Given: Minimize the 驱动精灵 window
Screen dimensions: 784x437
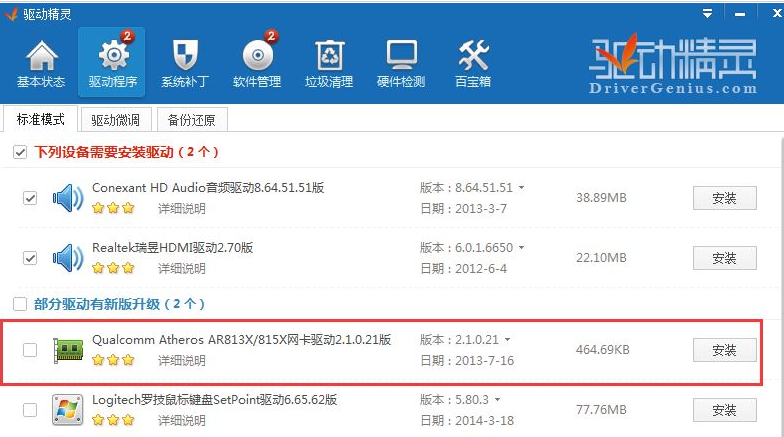Looking at the screenshot, I should click(740, 14).
